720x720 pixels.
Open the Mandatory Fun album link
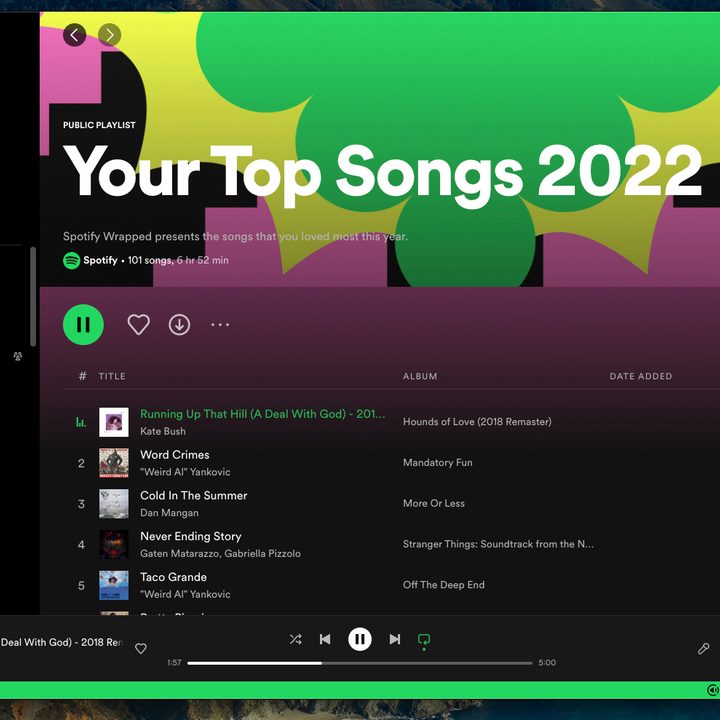pyautogui.click(x=438, y=462)
